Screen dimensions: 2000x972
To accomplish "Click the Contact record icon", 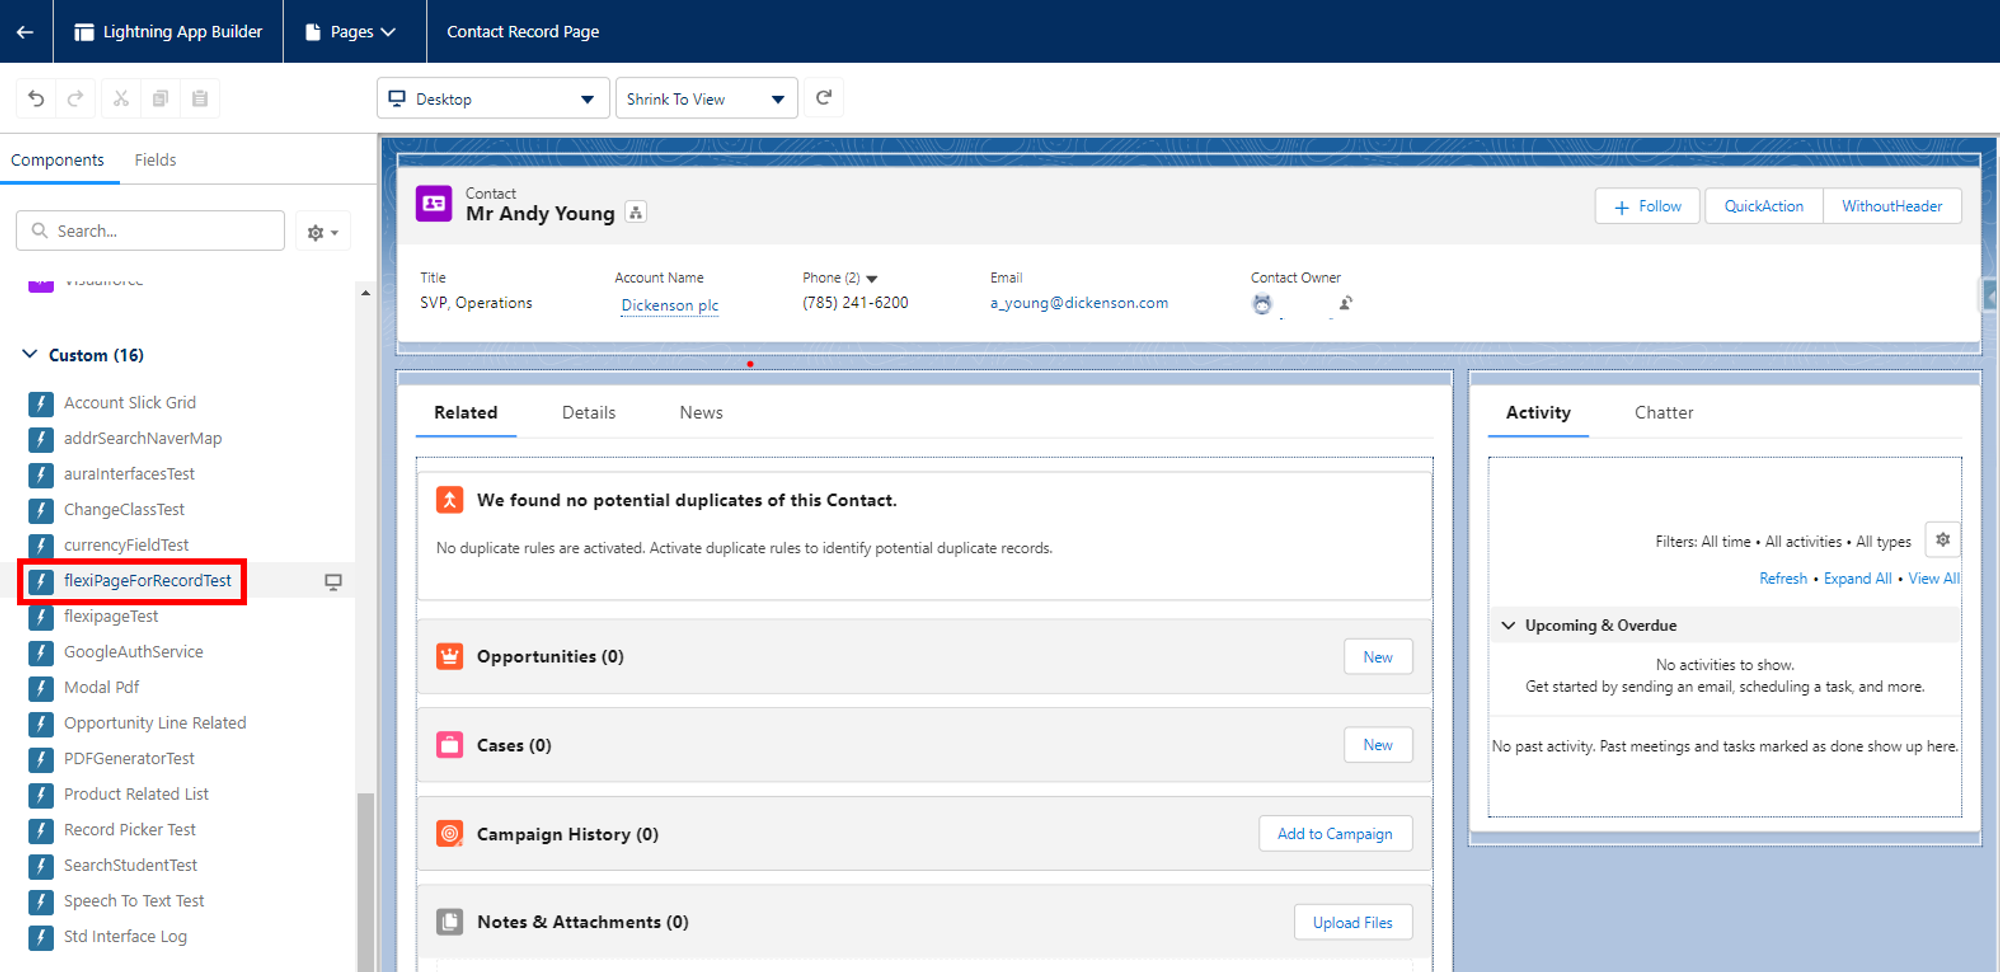I will (x=434, y=204).
